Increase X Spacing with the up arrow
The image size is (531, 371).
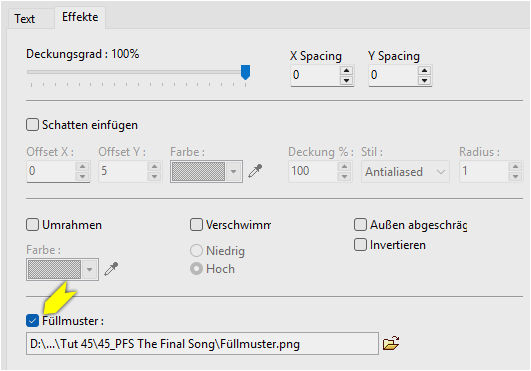point(346,70)
